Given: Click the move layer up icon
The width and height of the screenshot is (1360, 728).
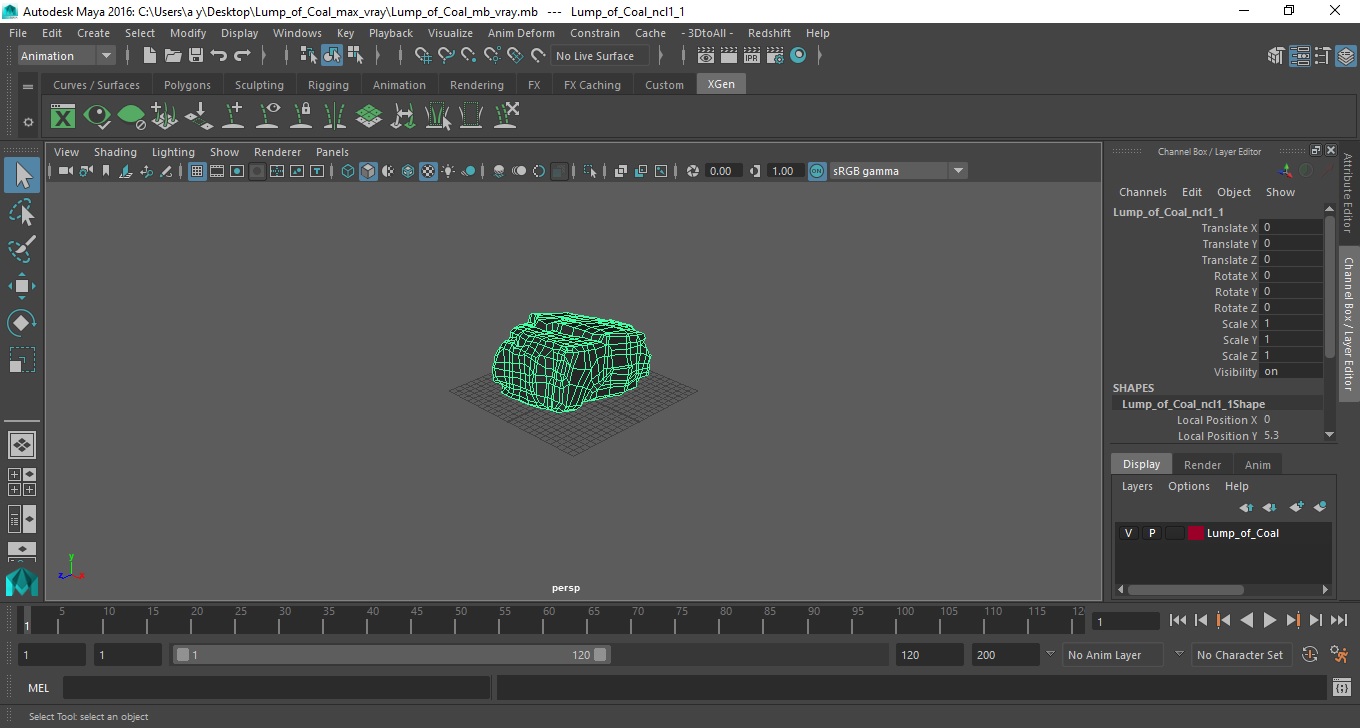Looking at the screenshot, I should click(x=1246, y=507).
